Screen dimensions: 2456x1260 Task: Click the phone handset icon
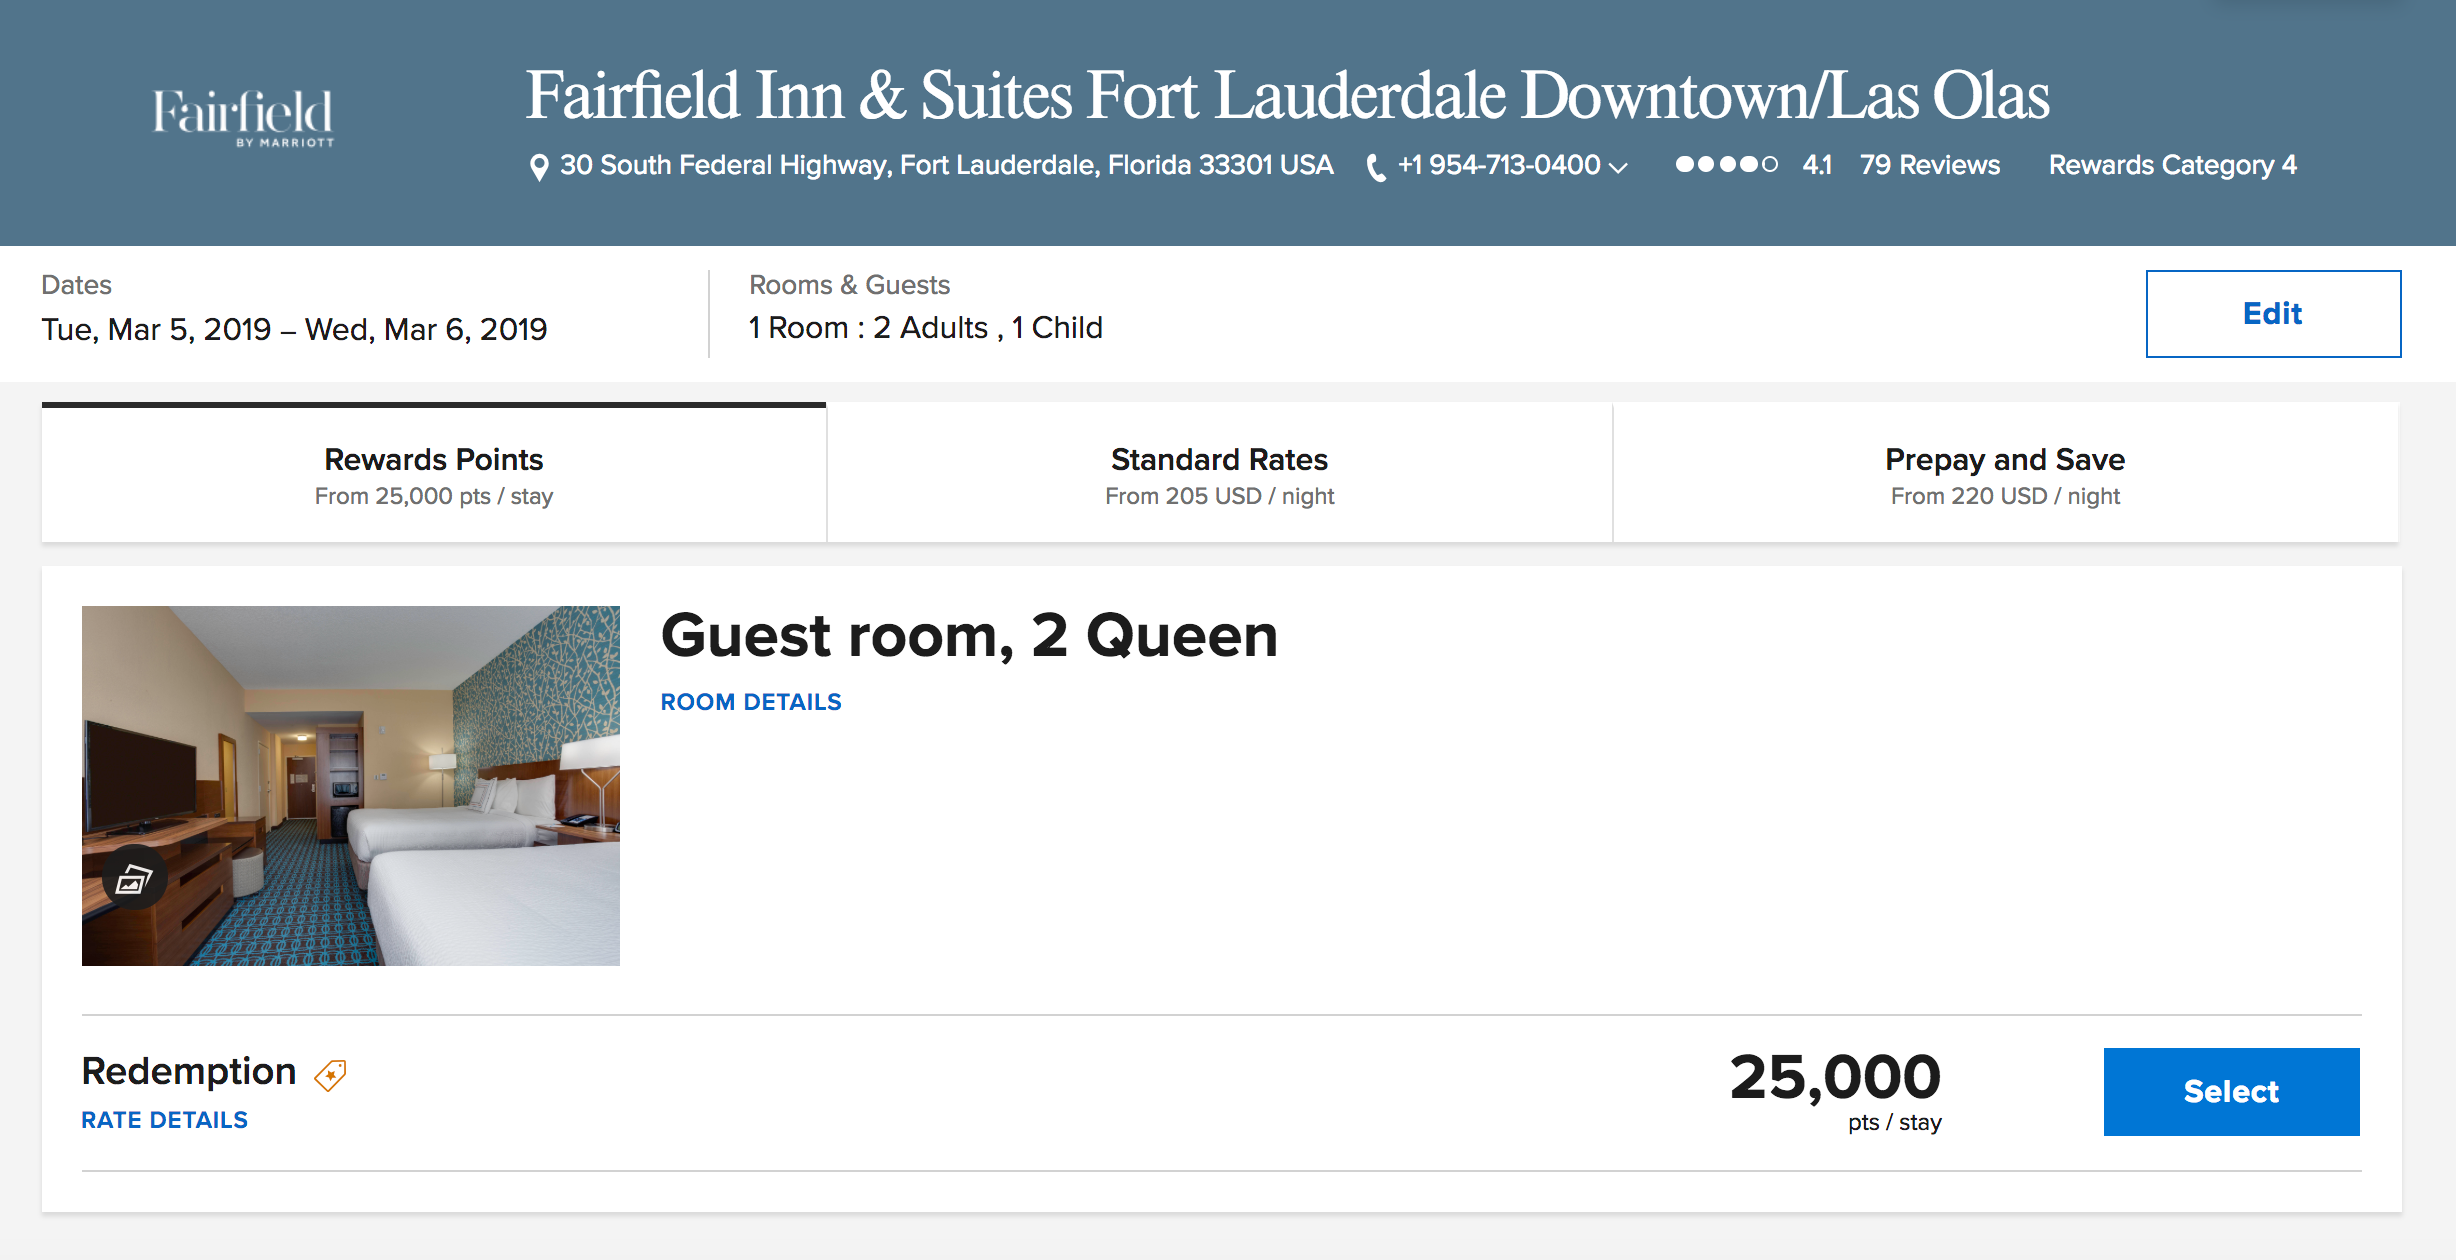(x=1376, y=167)
